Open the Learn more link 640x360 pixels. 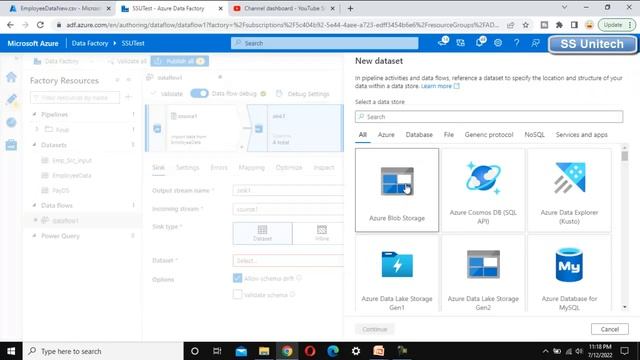pyautogui.click(x=440, y=86)
